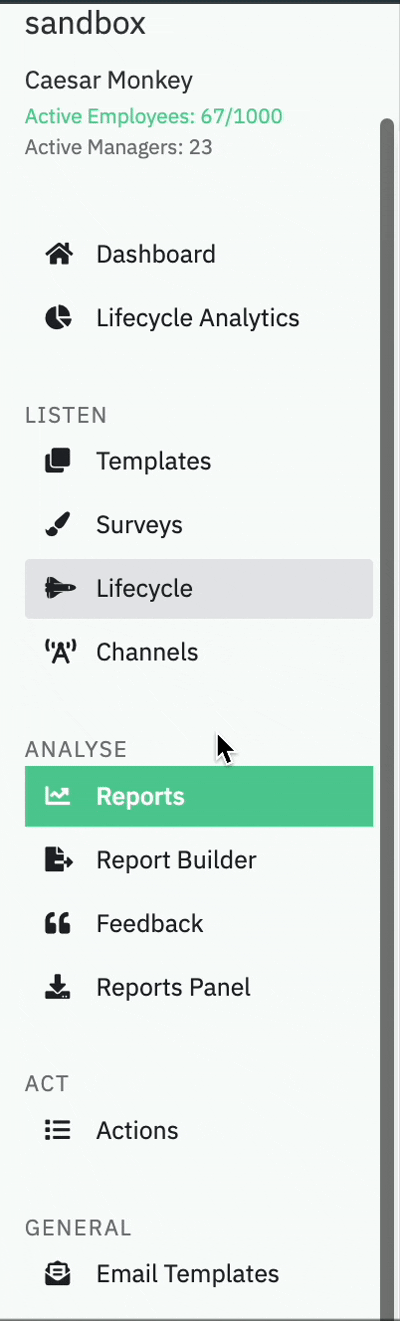The height and width of the screenshot is (1321, 400).
Task: Click the Reports line chart icon
Action: pos(59,796)
